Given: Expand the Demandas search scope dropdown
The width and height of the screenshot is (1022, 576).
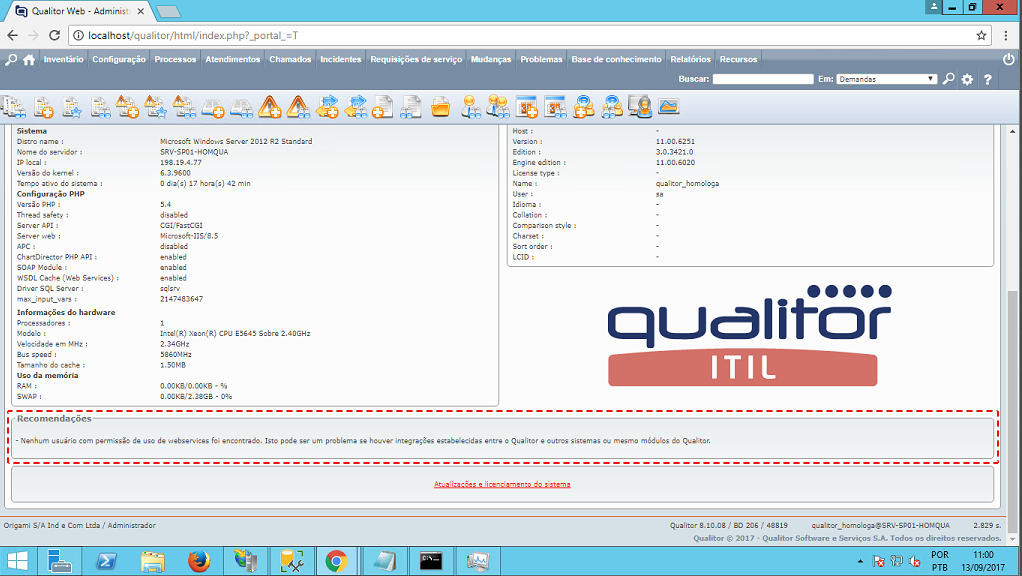Looking at the screenshot, I should 886,79.
